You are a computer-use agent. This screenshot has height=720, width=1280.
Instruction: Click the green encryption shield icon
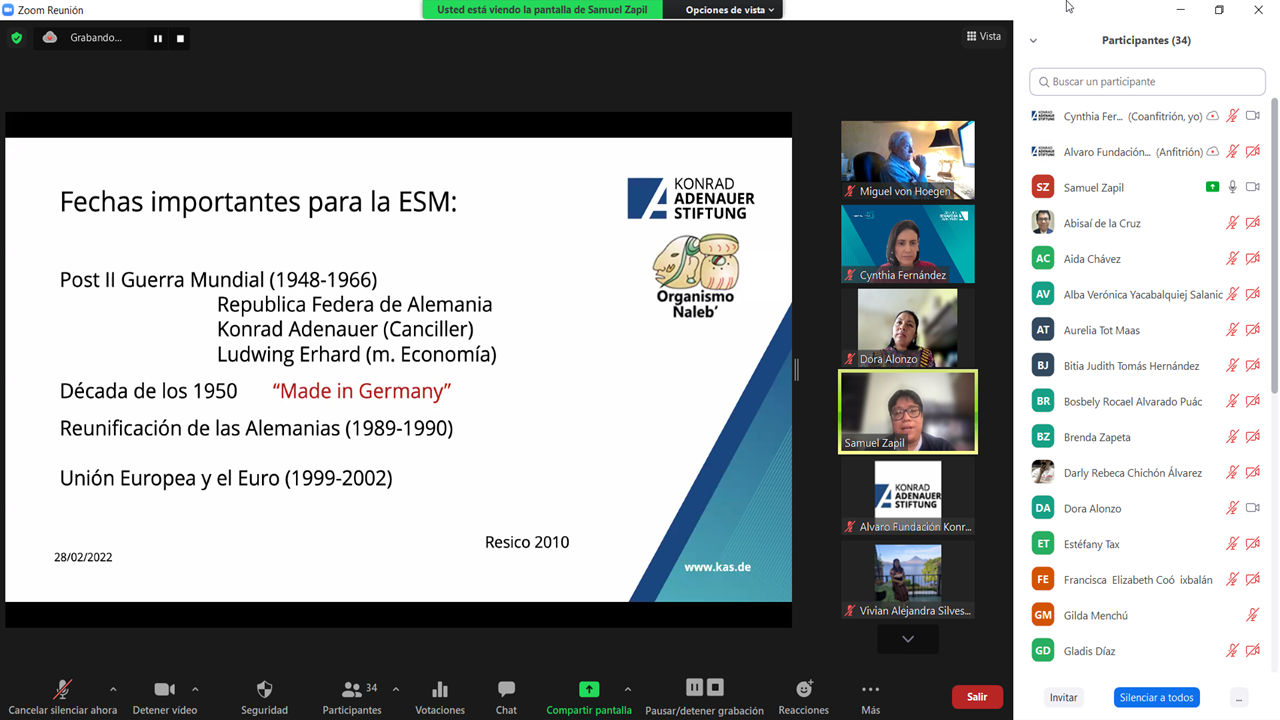click(x=16, y=38)
